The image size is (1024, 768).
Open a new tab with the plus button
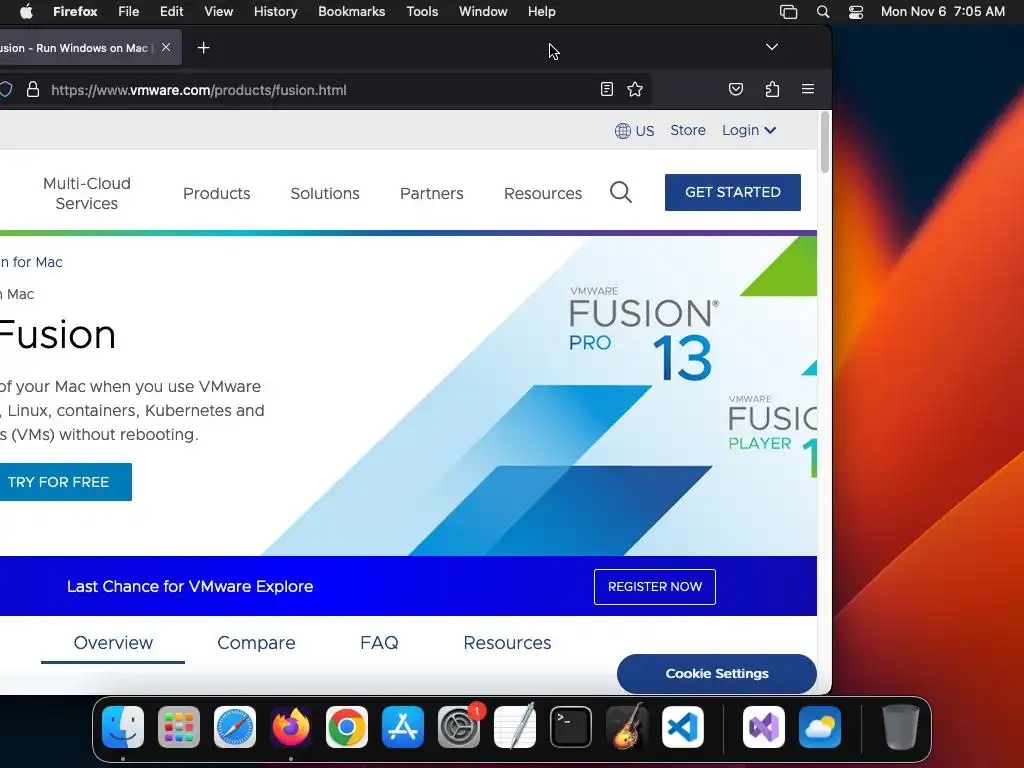click(x=203, y=48)
